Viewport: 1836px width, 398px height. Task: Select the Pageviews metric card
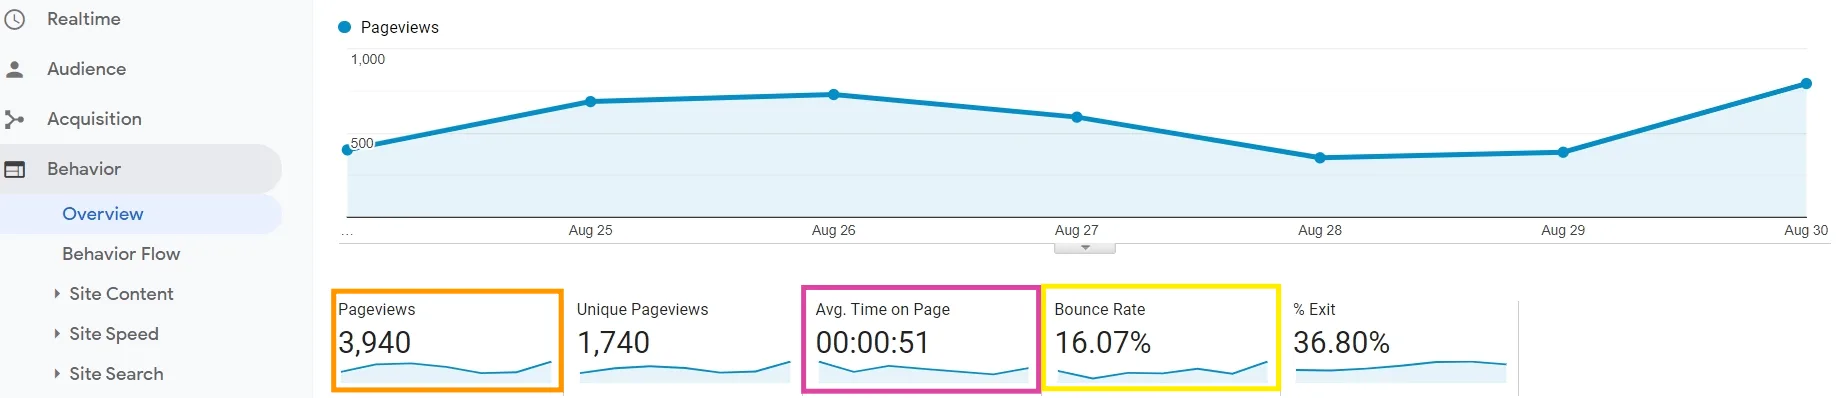(447, 341)
